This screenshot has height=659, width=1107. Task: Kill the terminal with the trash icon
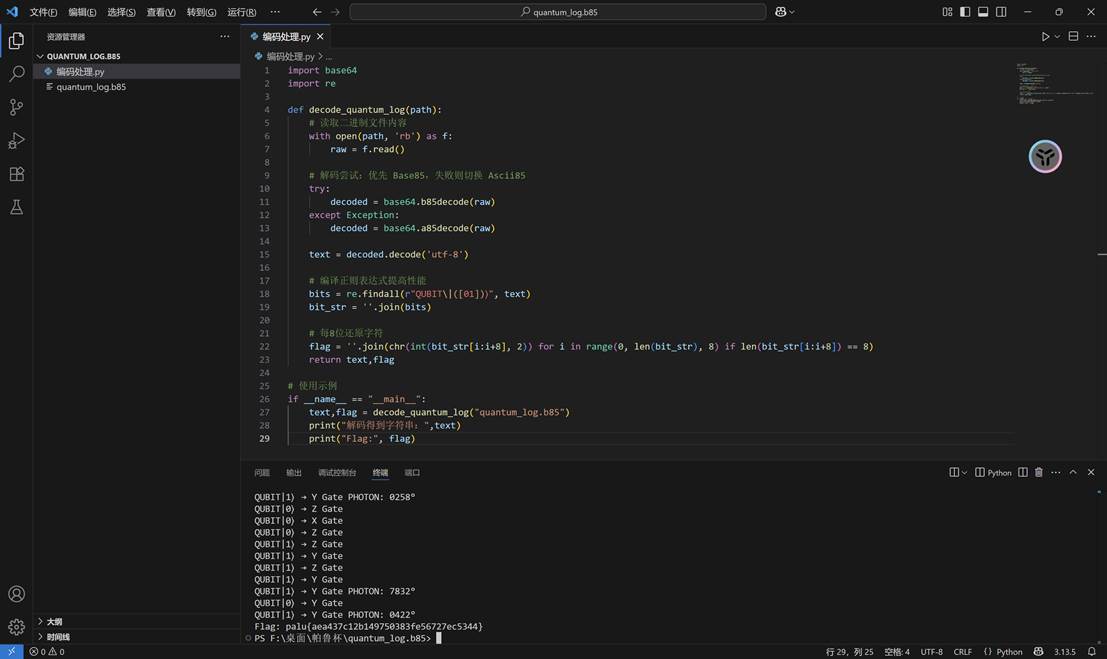pyautogui.click(x=1038, y=472)
